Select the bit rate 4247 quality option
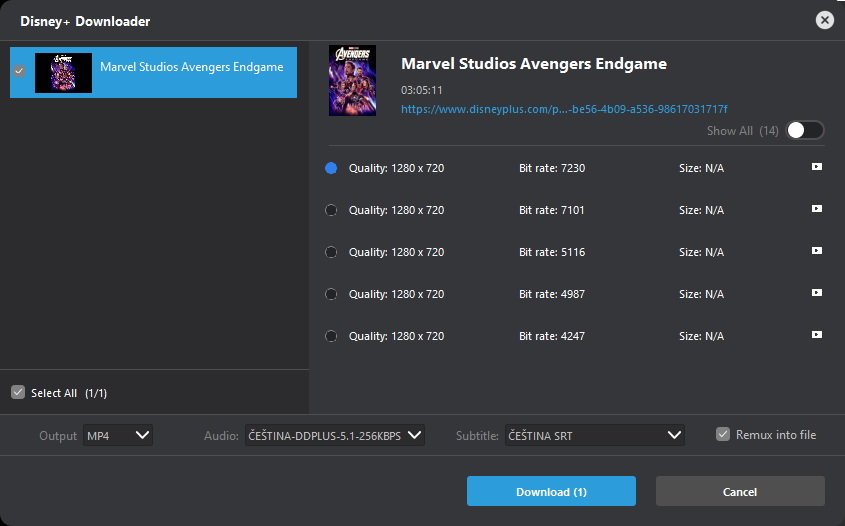845x526 pixels. coord(331,336)
